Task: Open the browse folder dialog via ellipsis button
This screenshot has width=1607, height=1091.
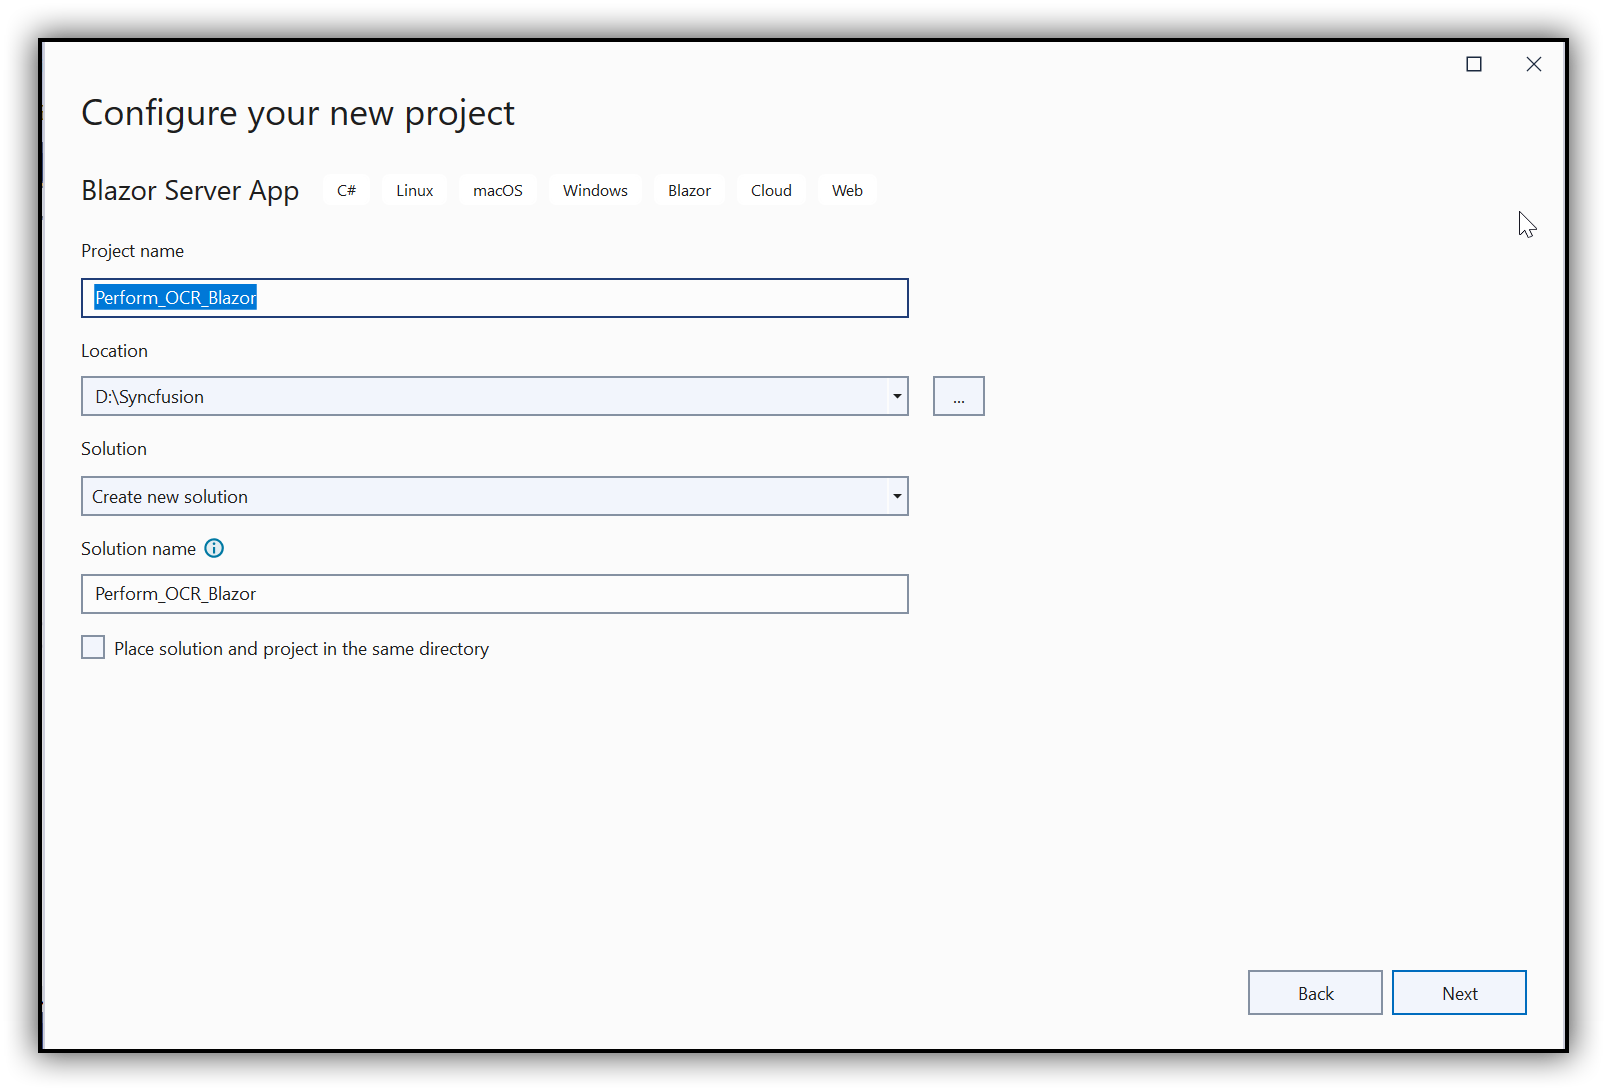Action: point(957,396)
